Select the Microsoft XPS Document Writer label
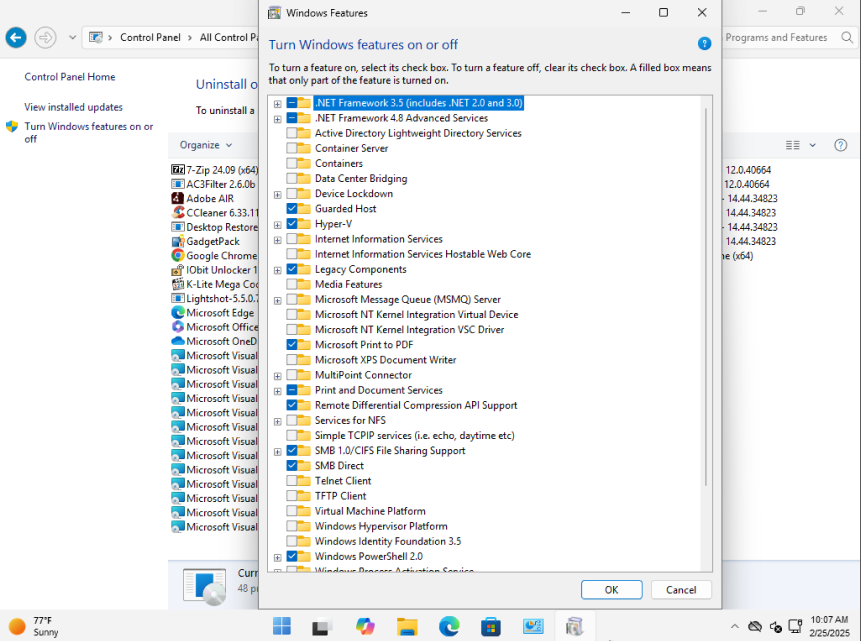The width and height of the screenshot is (861, 641). 385,360
